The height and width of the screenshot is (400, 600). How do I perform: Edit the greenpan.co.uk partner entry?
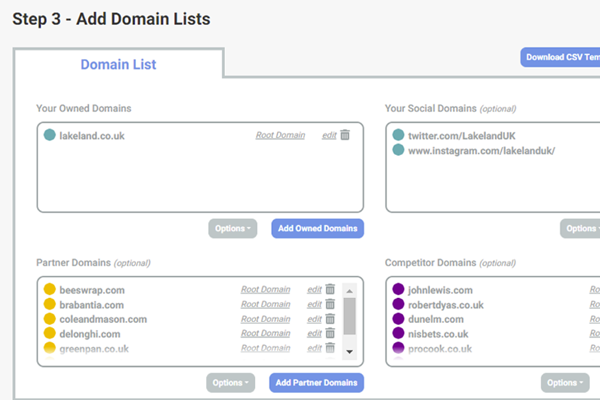pyautogui.click(x=314, y=348)
